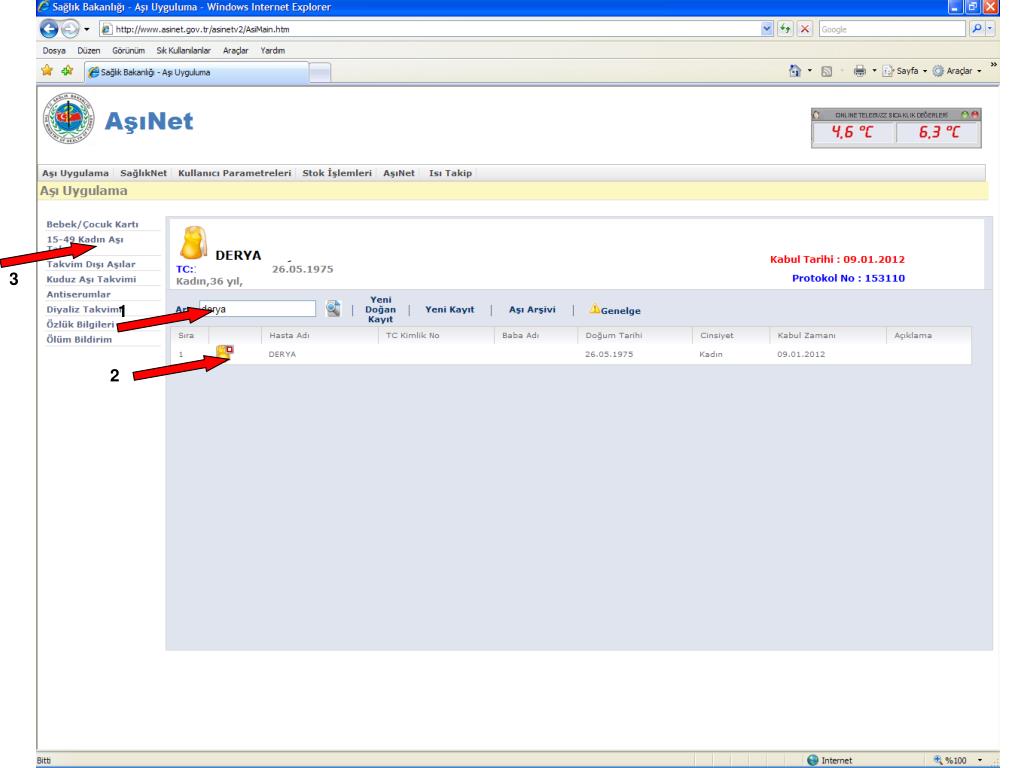Open Ölüm Bildirim sidebar link

coord(79,339)
